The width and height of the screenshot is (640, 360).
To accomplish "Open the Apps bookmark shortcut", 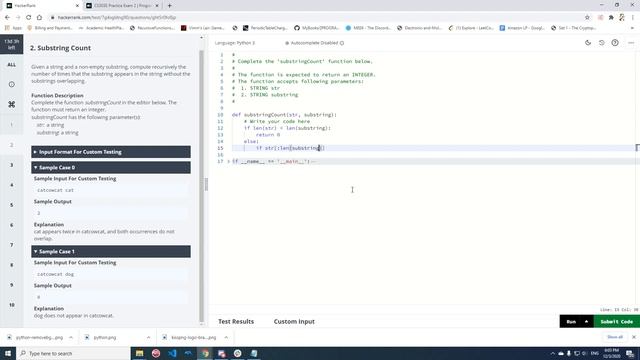I will click(13, 28).
